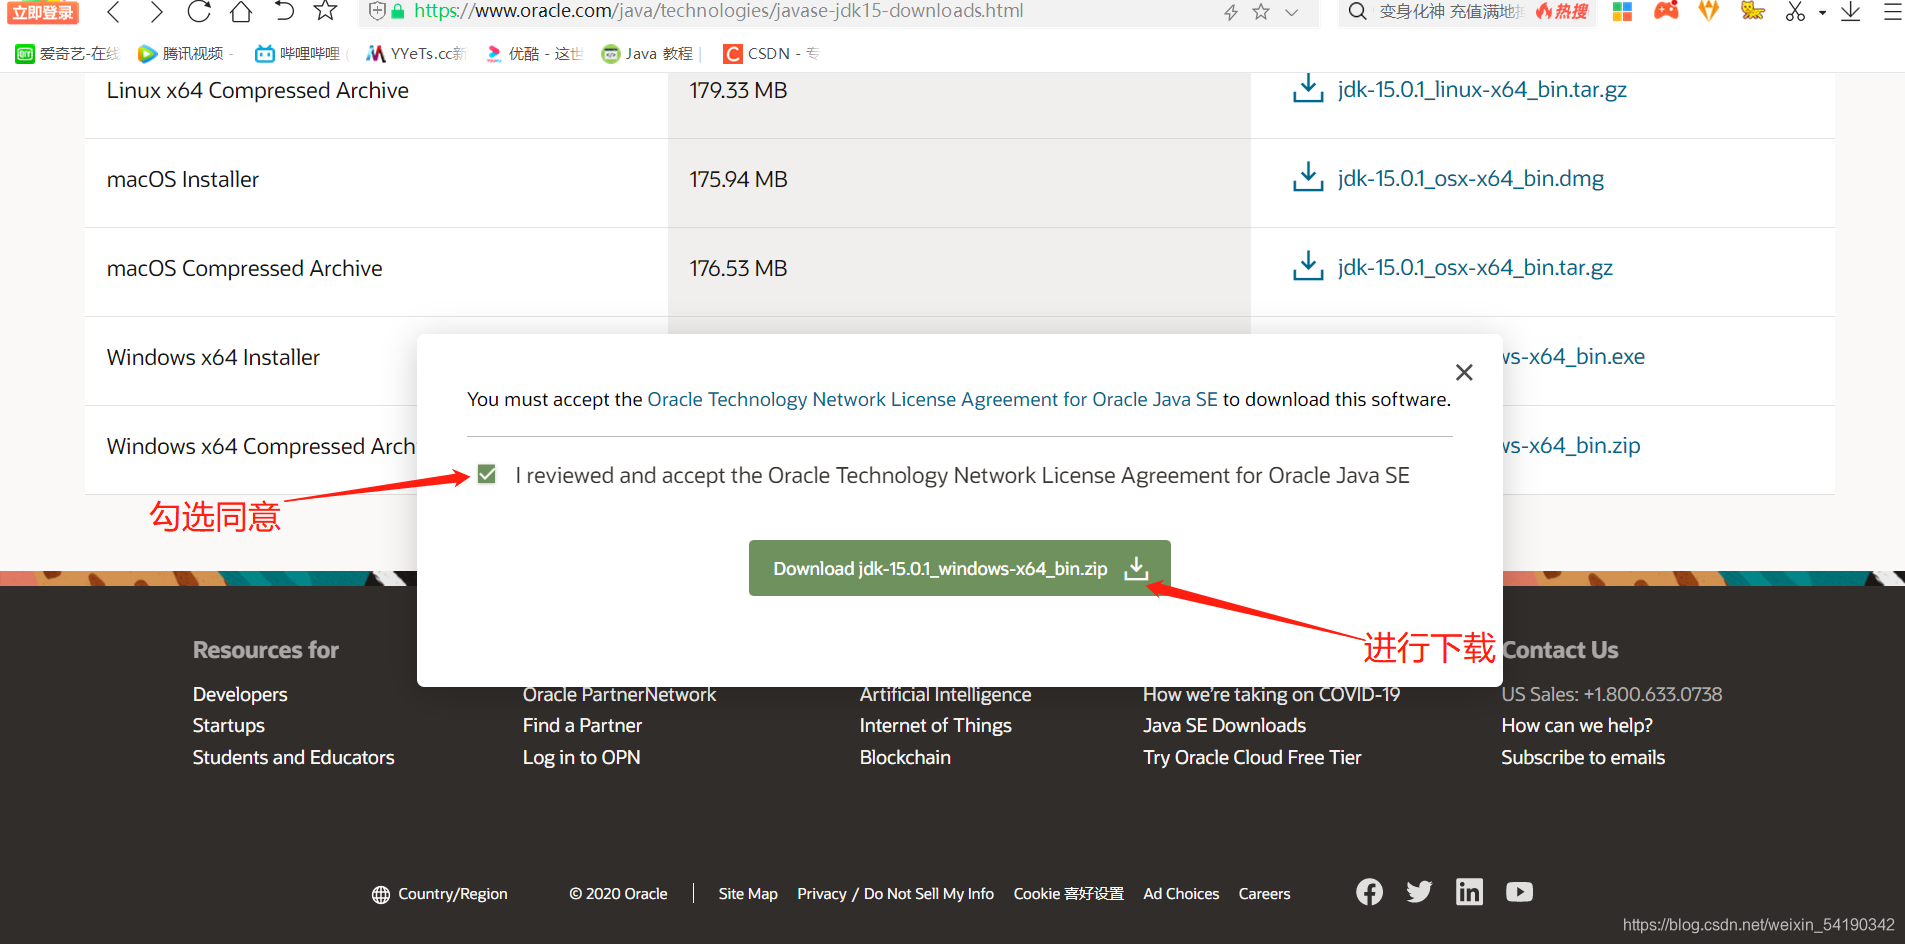This screenshot has width=1905, height=944.
Task: Open the browser home page icon
Action: point(241,12)
